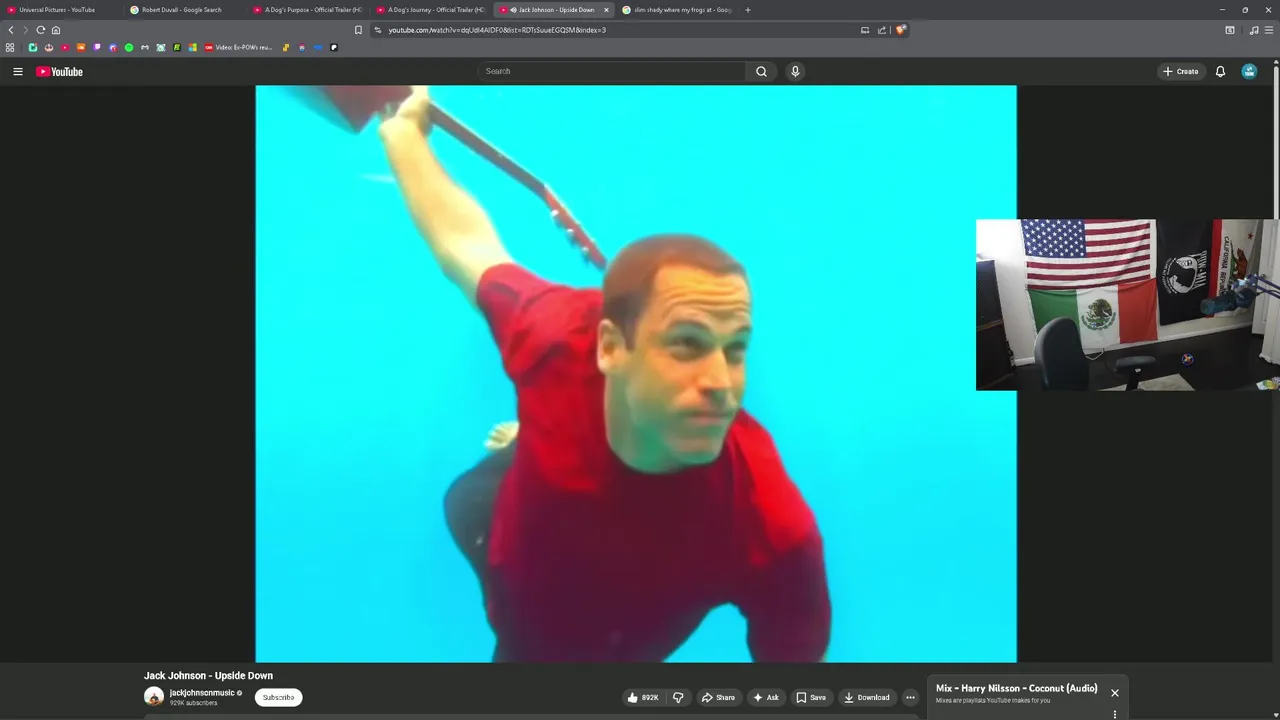The height and width of the screenshot is (720, 1280).
Task: Open the media control music note icon
Action: point(1254,30)
